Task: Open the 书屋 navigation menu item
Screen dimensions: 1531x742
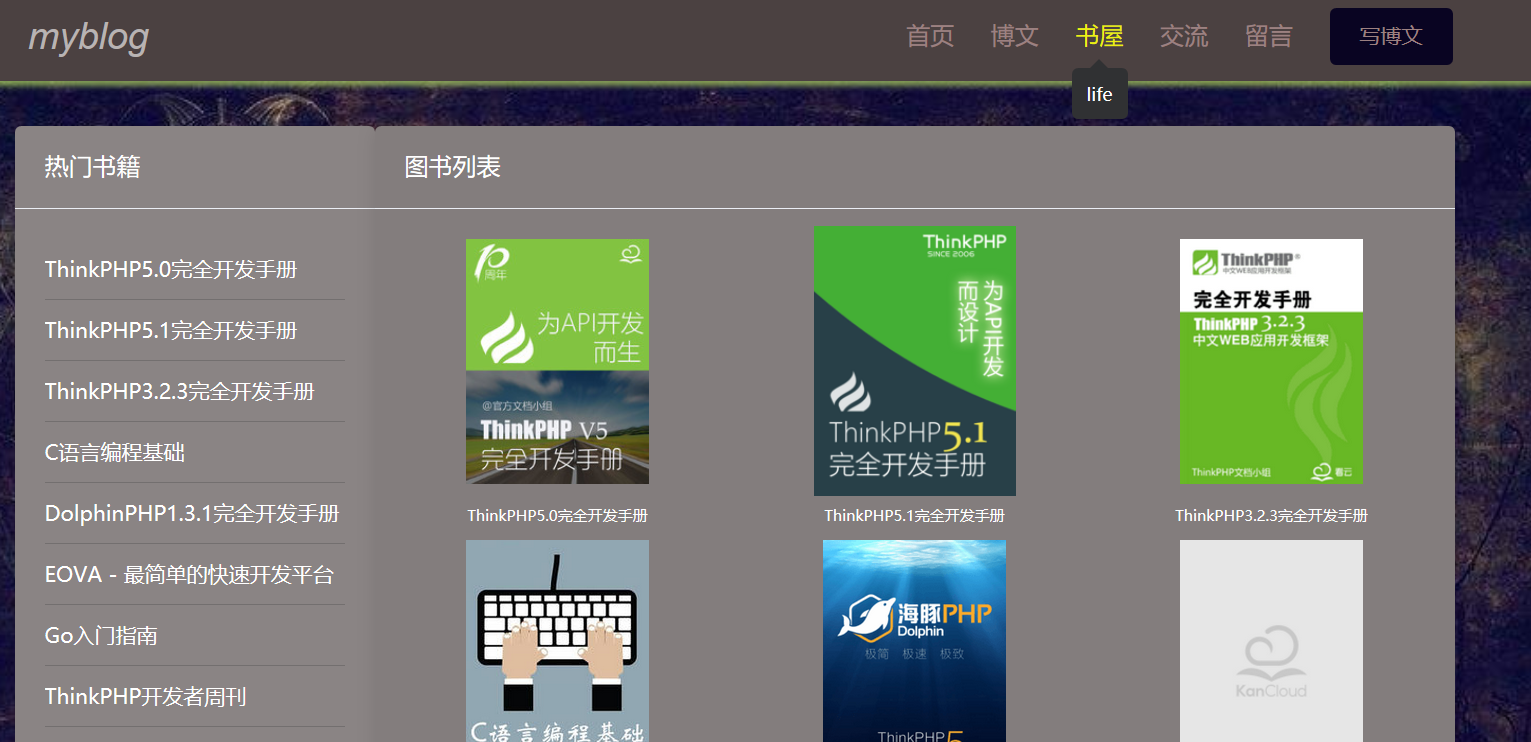Action: 1097,36
